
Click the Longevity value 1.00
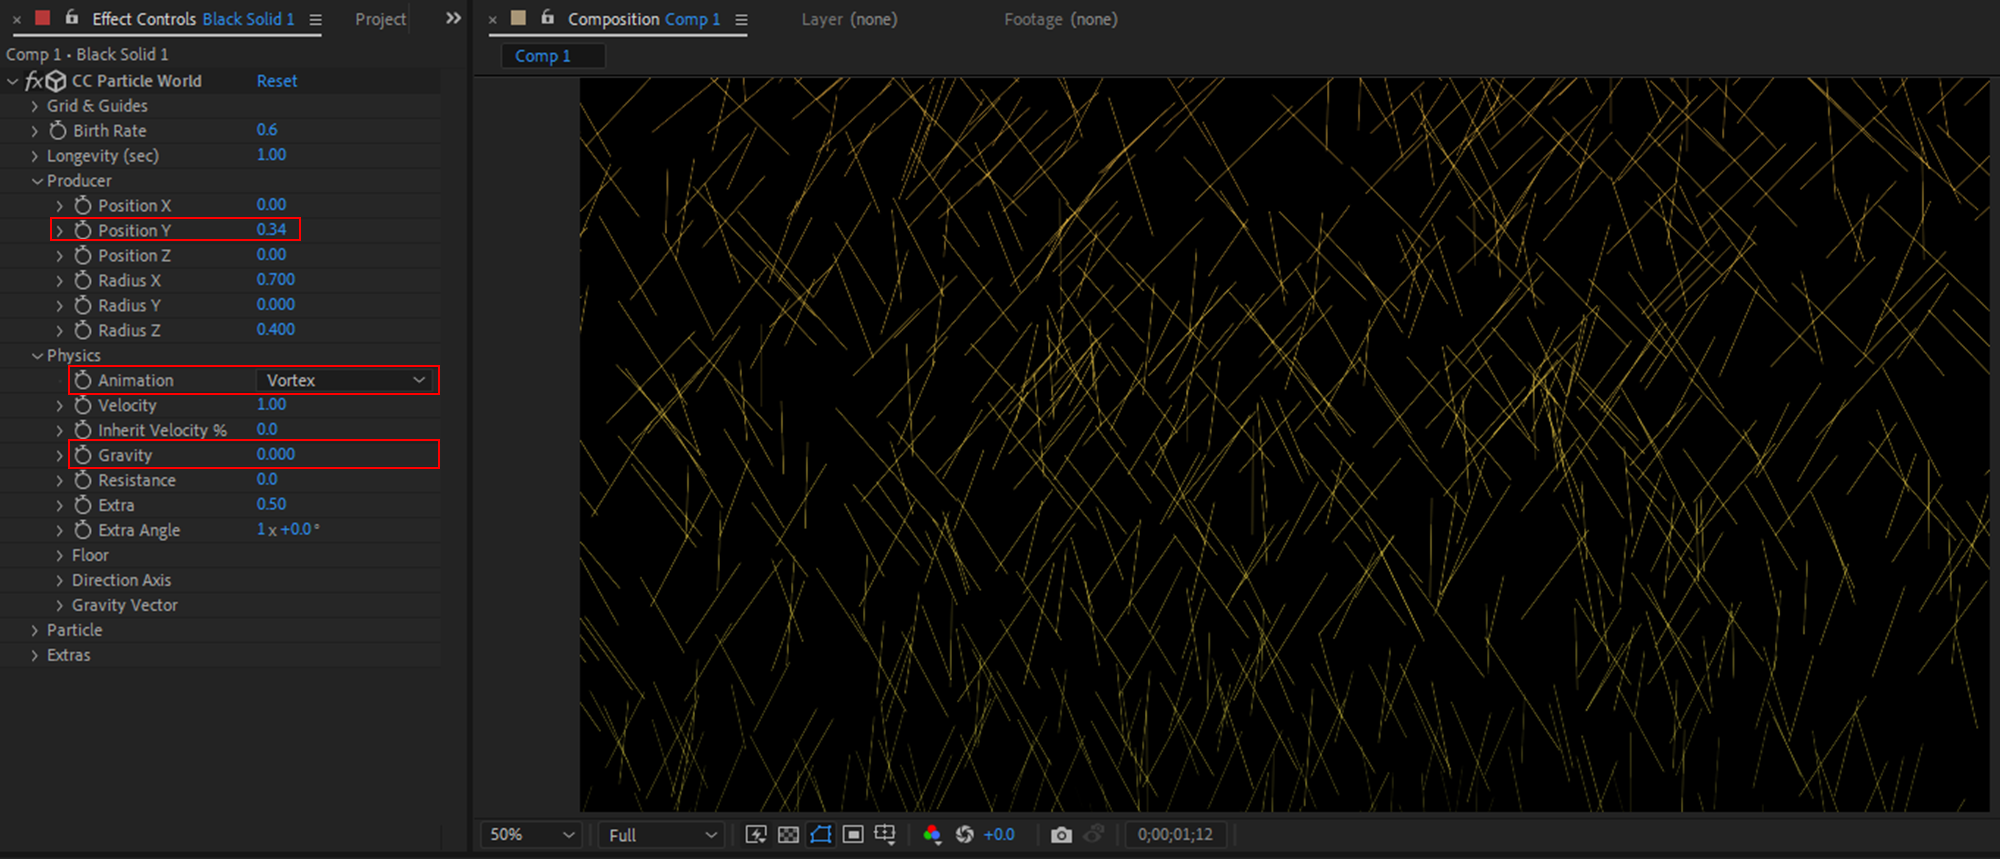tap(271, 155)
